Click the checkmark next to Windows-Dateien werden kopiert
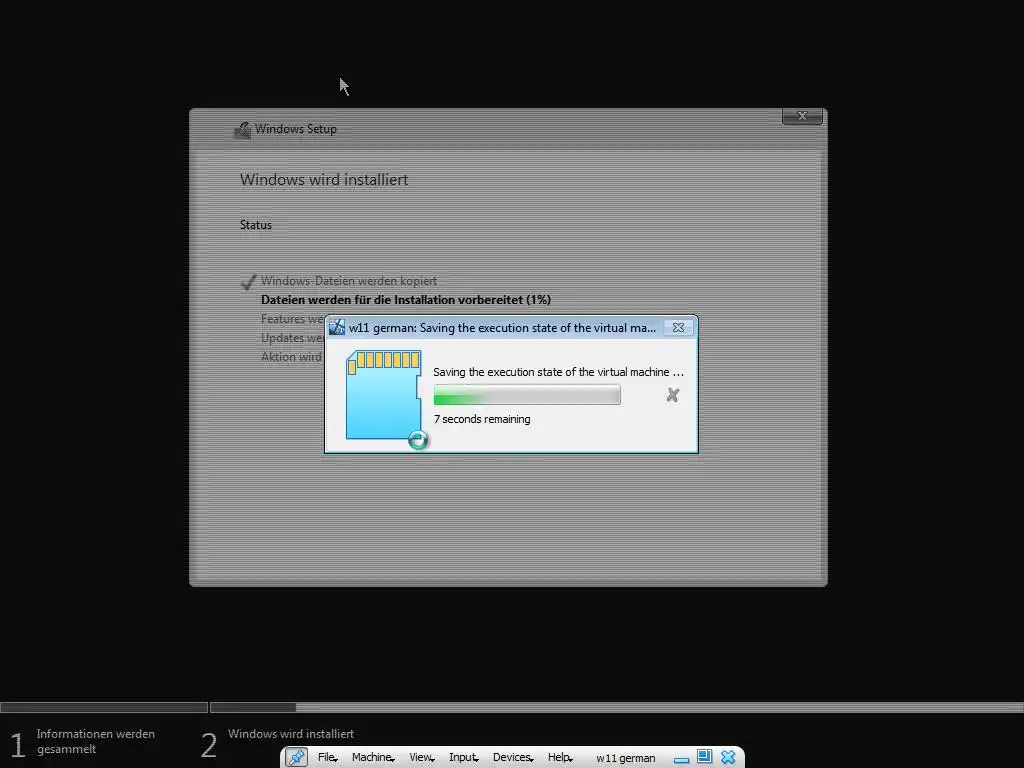 248,282
